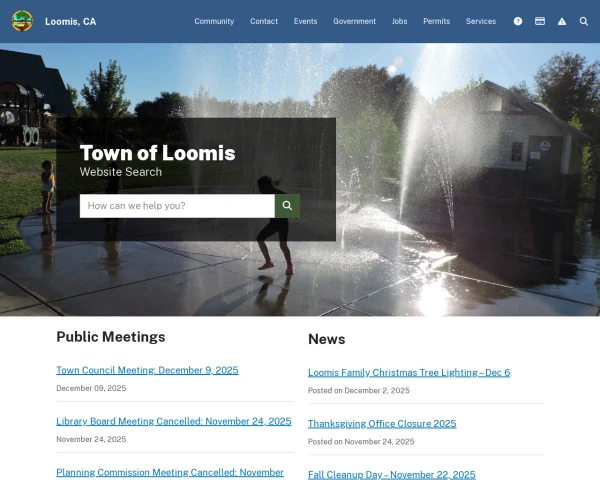Go to the Jobs menu item

(x=399, y=21)
